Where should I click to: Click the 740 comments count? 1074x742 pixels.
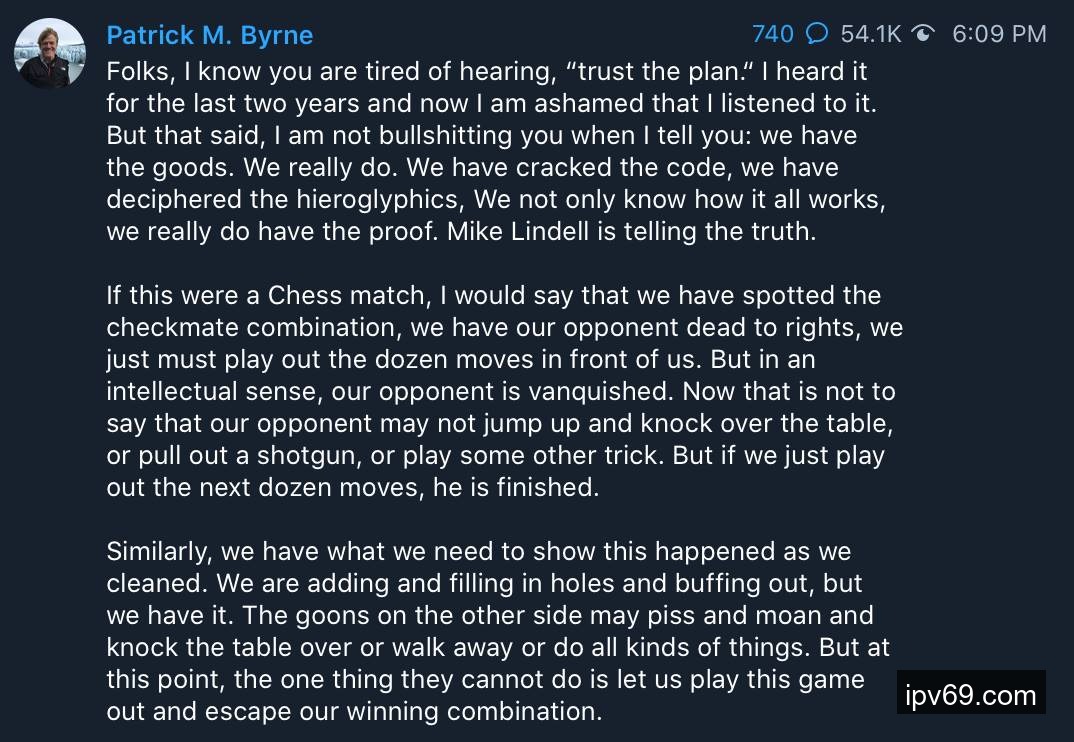click(772, 34)
